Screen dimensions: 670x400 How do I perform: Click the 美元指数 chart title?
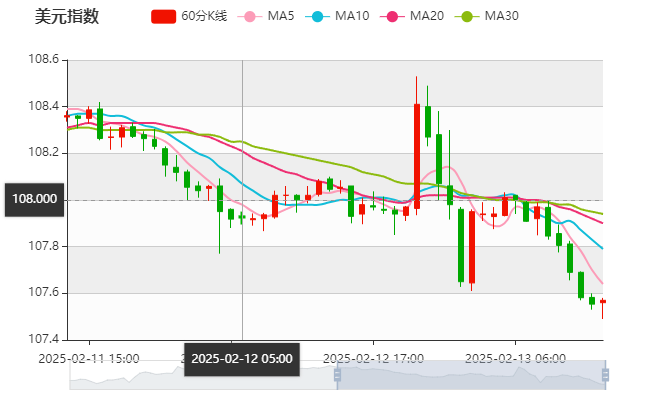pos(67,17)
